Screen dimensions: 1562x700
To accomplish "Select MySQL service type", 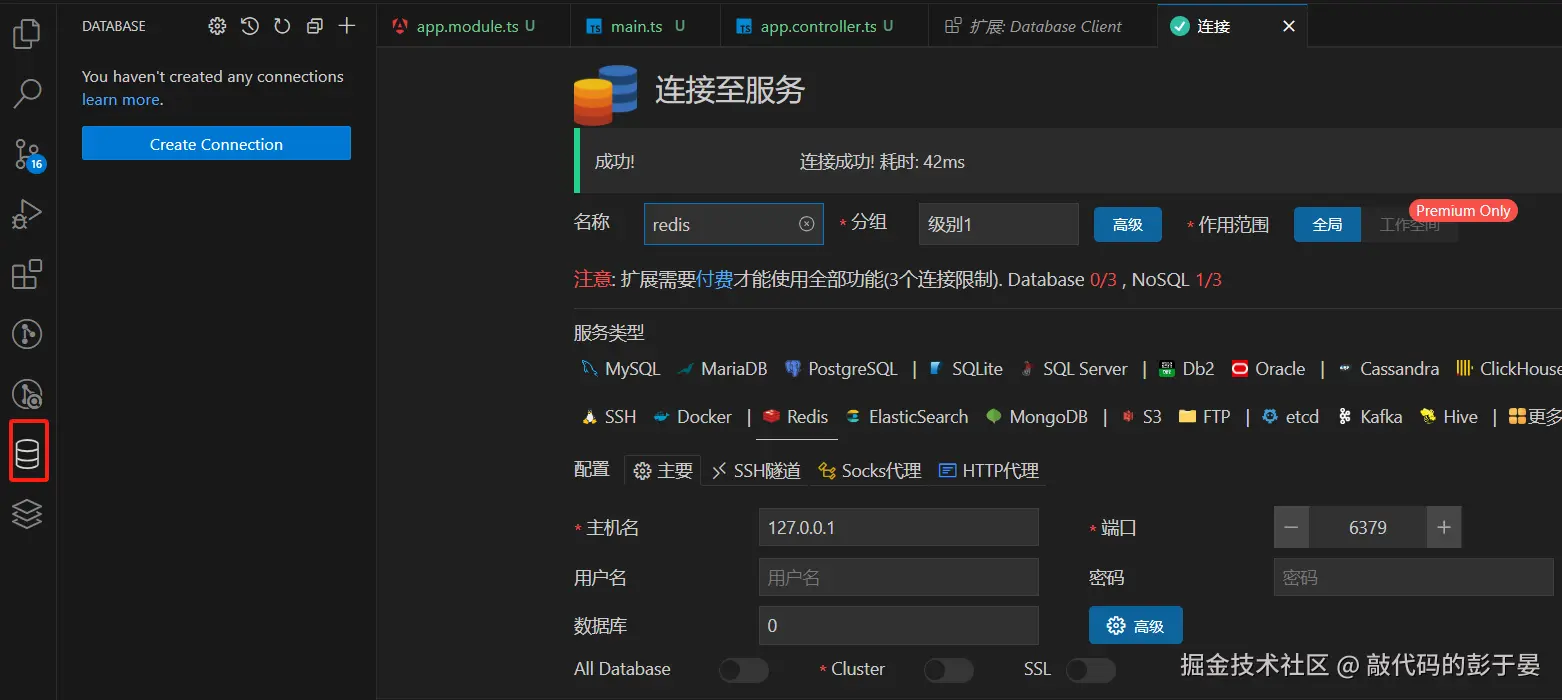I will (x=621, y=369).
